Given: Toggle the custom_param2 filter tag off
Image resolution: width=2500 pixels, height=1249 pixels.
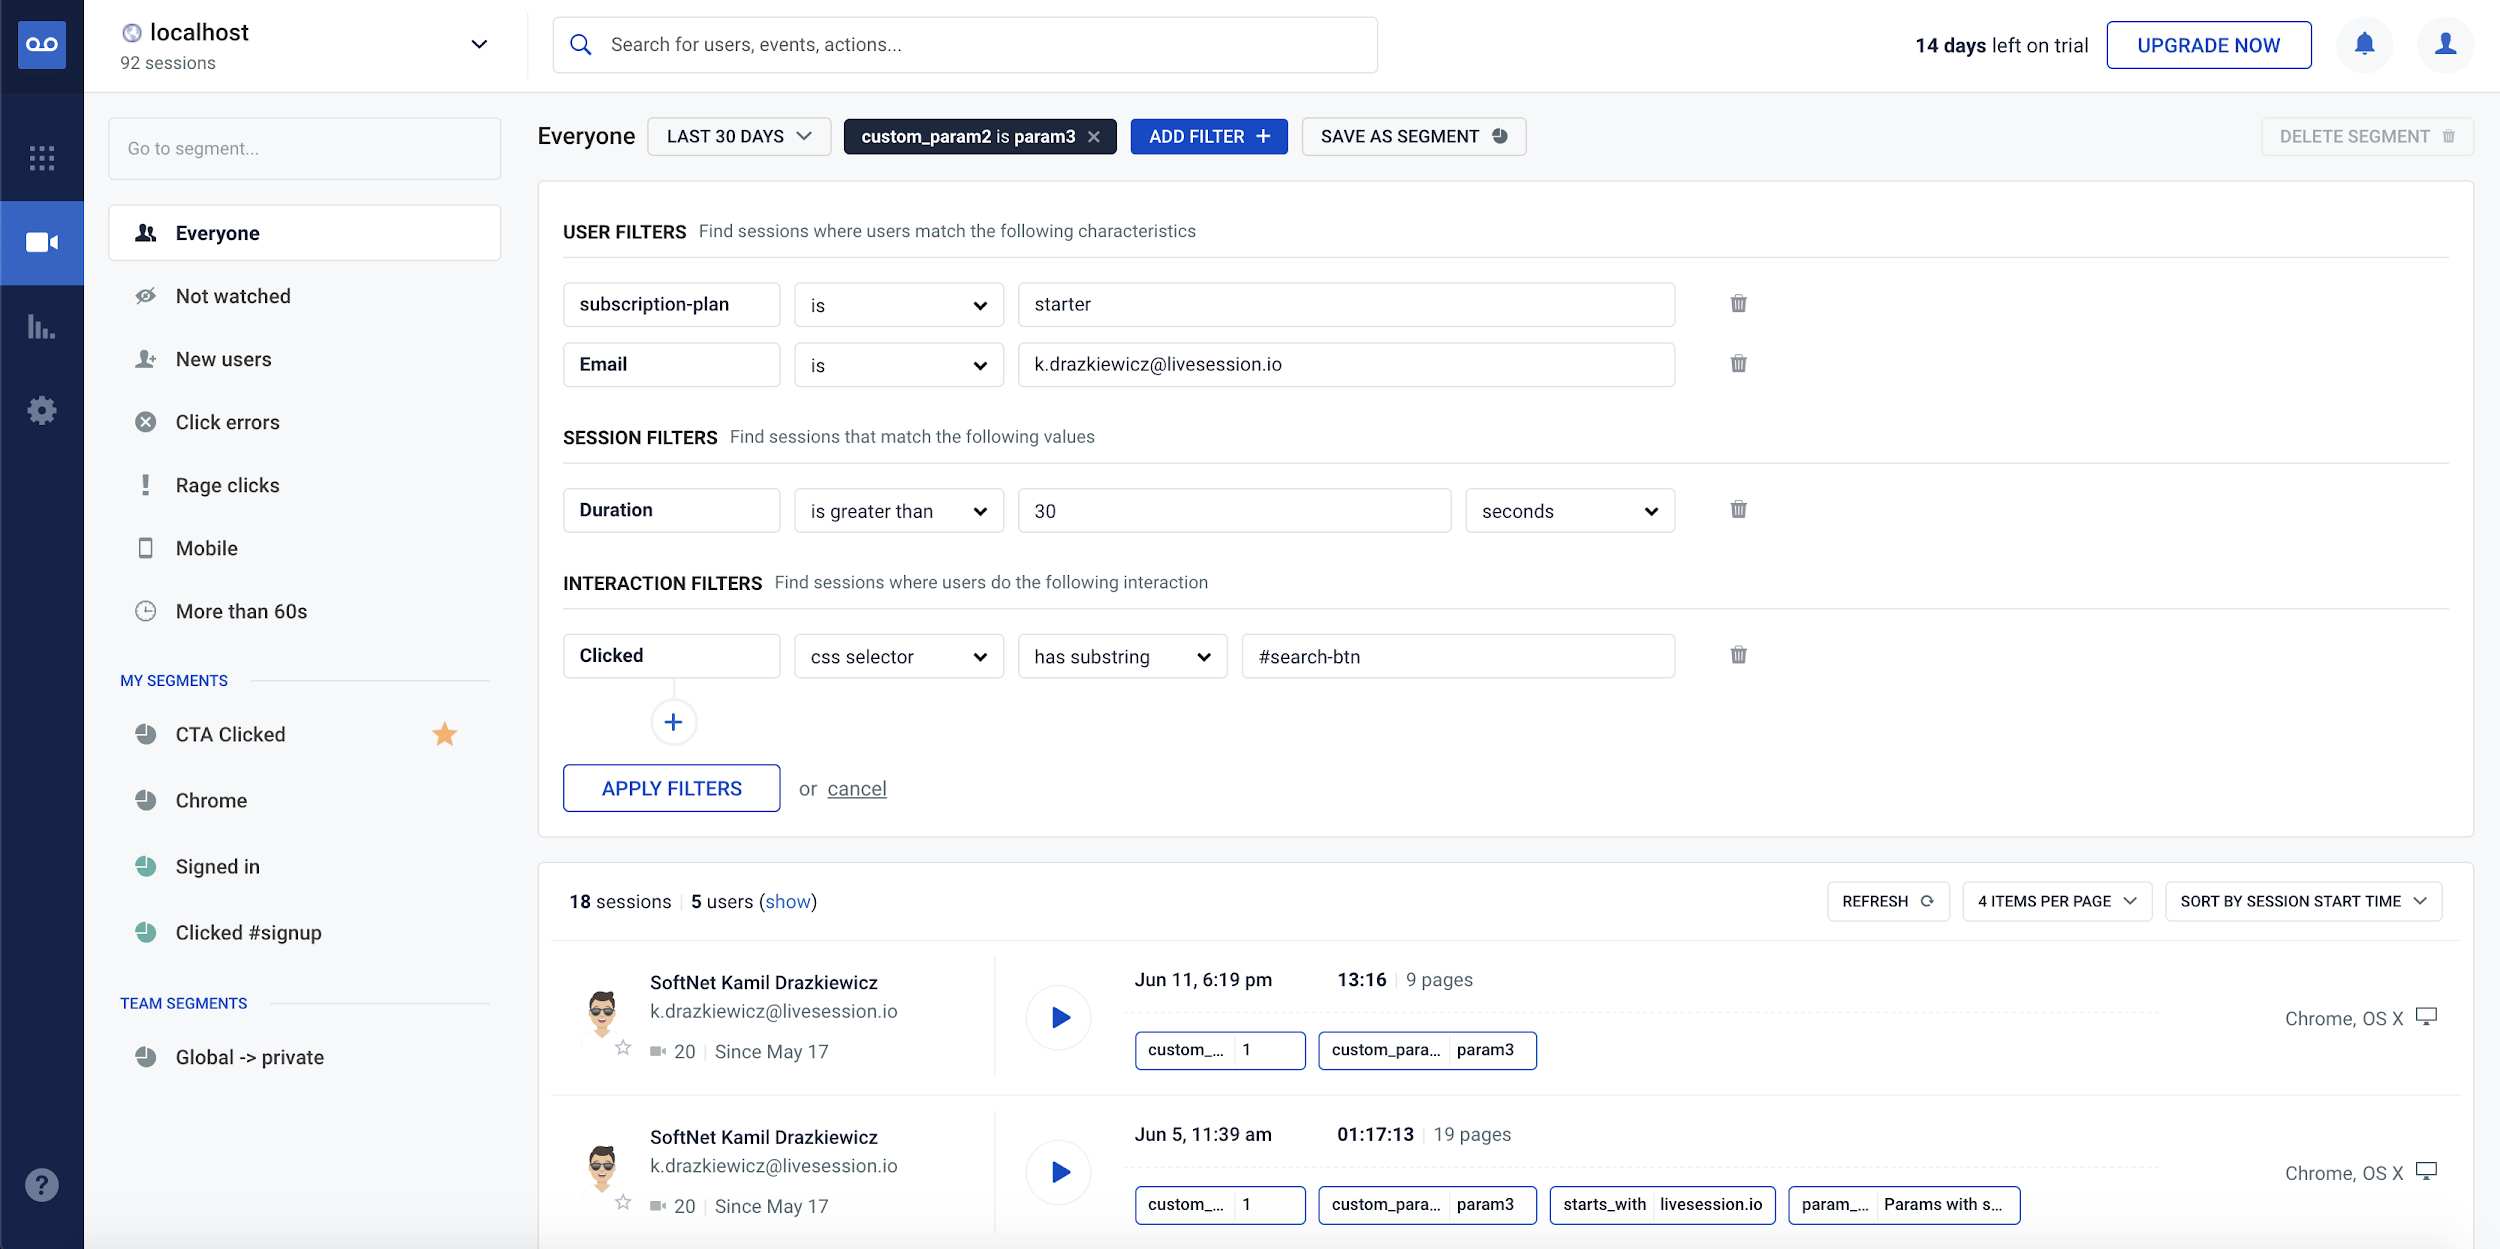Looking at the screenshot, I should (x=1094, y=136).
